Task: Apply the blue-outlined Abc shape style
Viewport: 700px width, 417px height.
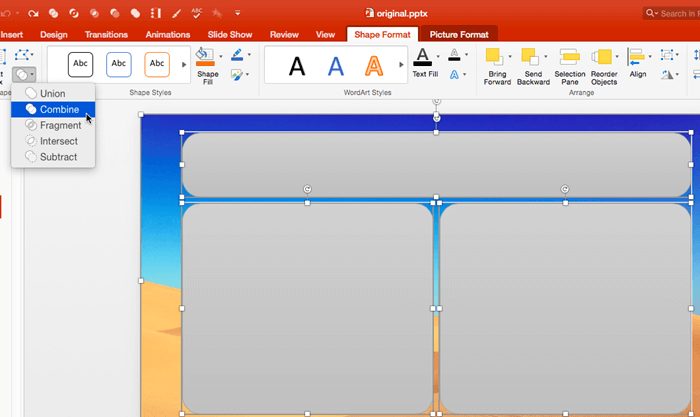Action: click(119, 65)
